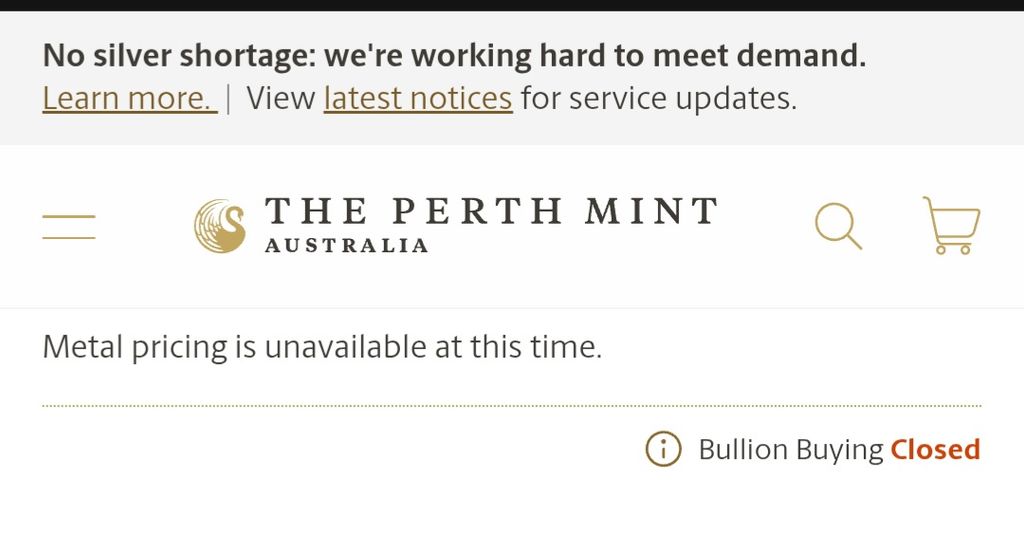1024x533 pixels.
Task: Click the "for service updates" text
Action: click(x=658, y=99)
